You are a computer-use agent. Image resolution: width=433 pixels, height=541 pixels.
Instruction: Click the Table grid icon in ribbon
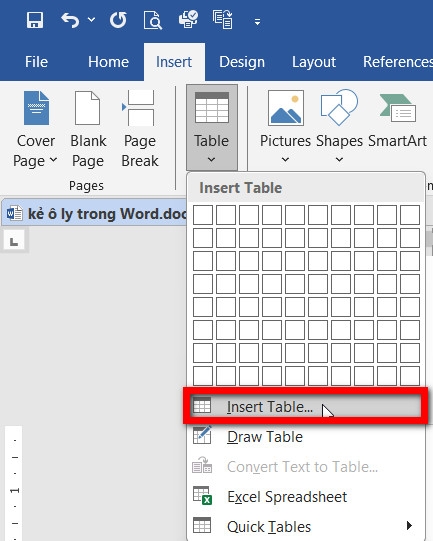point(211,107)
